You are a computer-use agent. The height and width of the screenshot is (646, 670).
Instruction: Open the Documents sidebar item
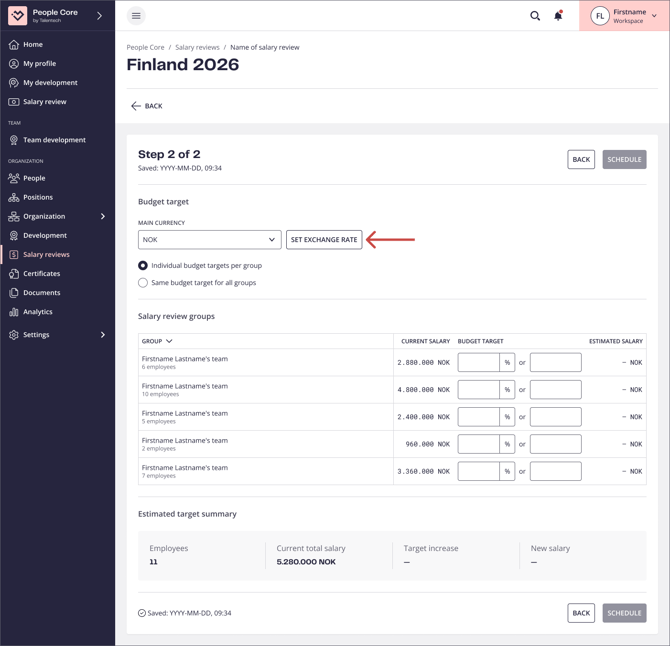pos(42,293)
